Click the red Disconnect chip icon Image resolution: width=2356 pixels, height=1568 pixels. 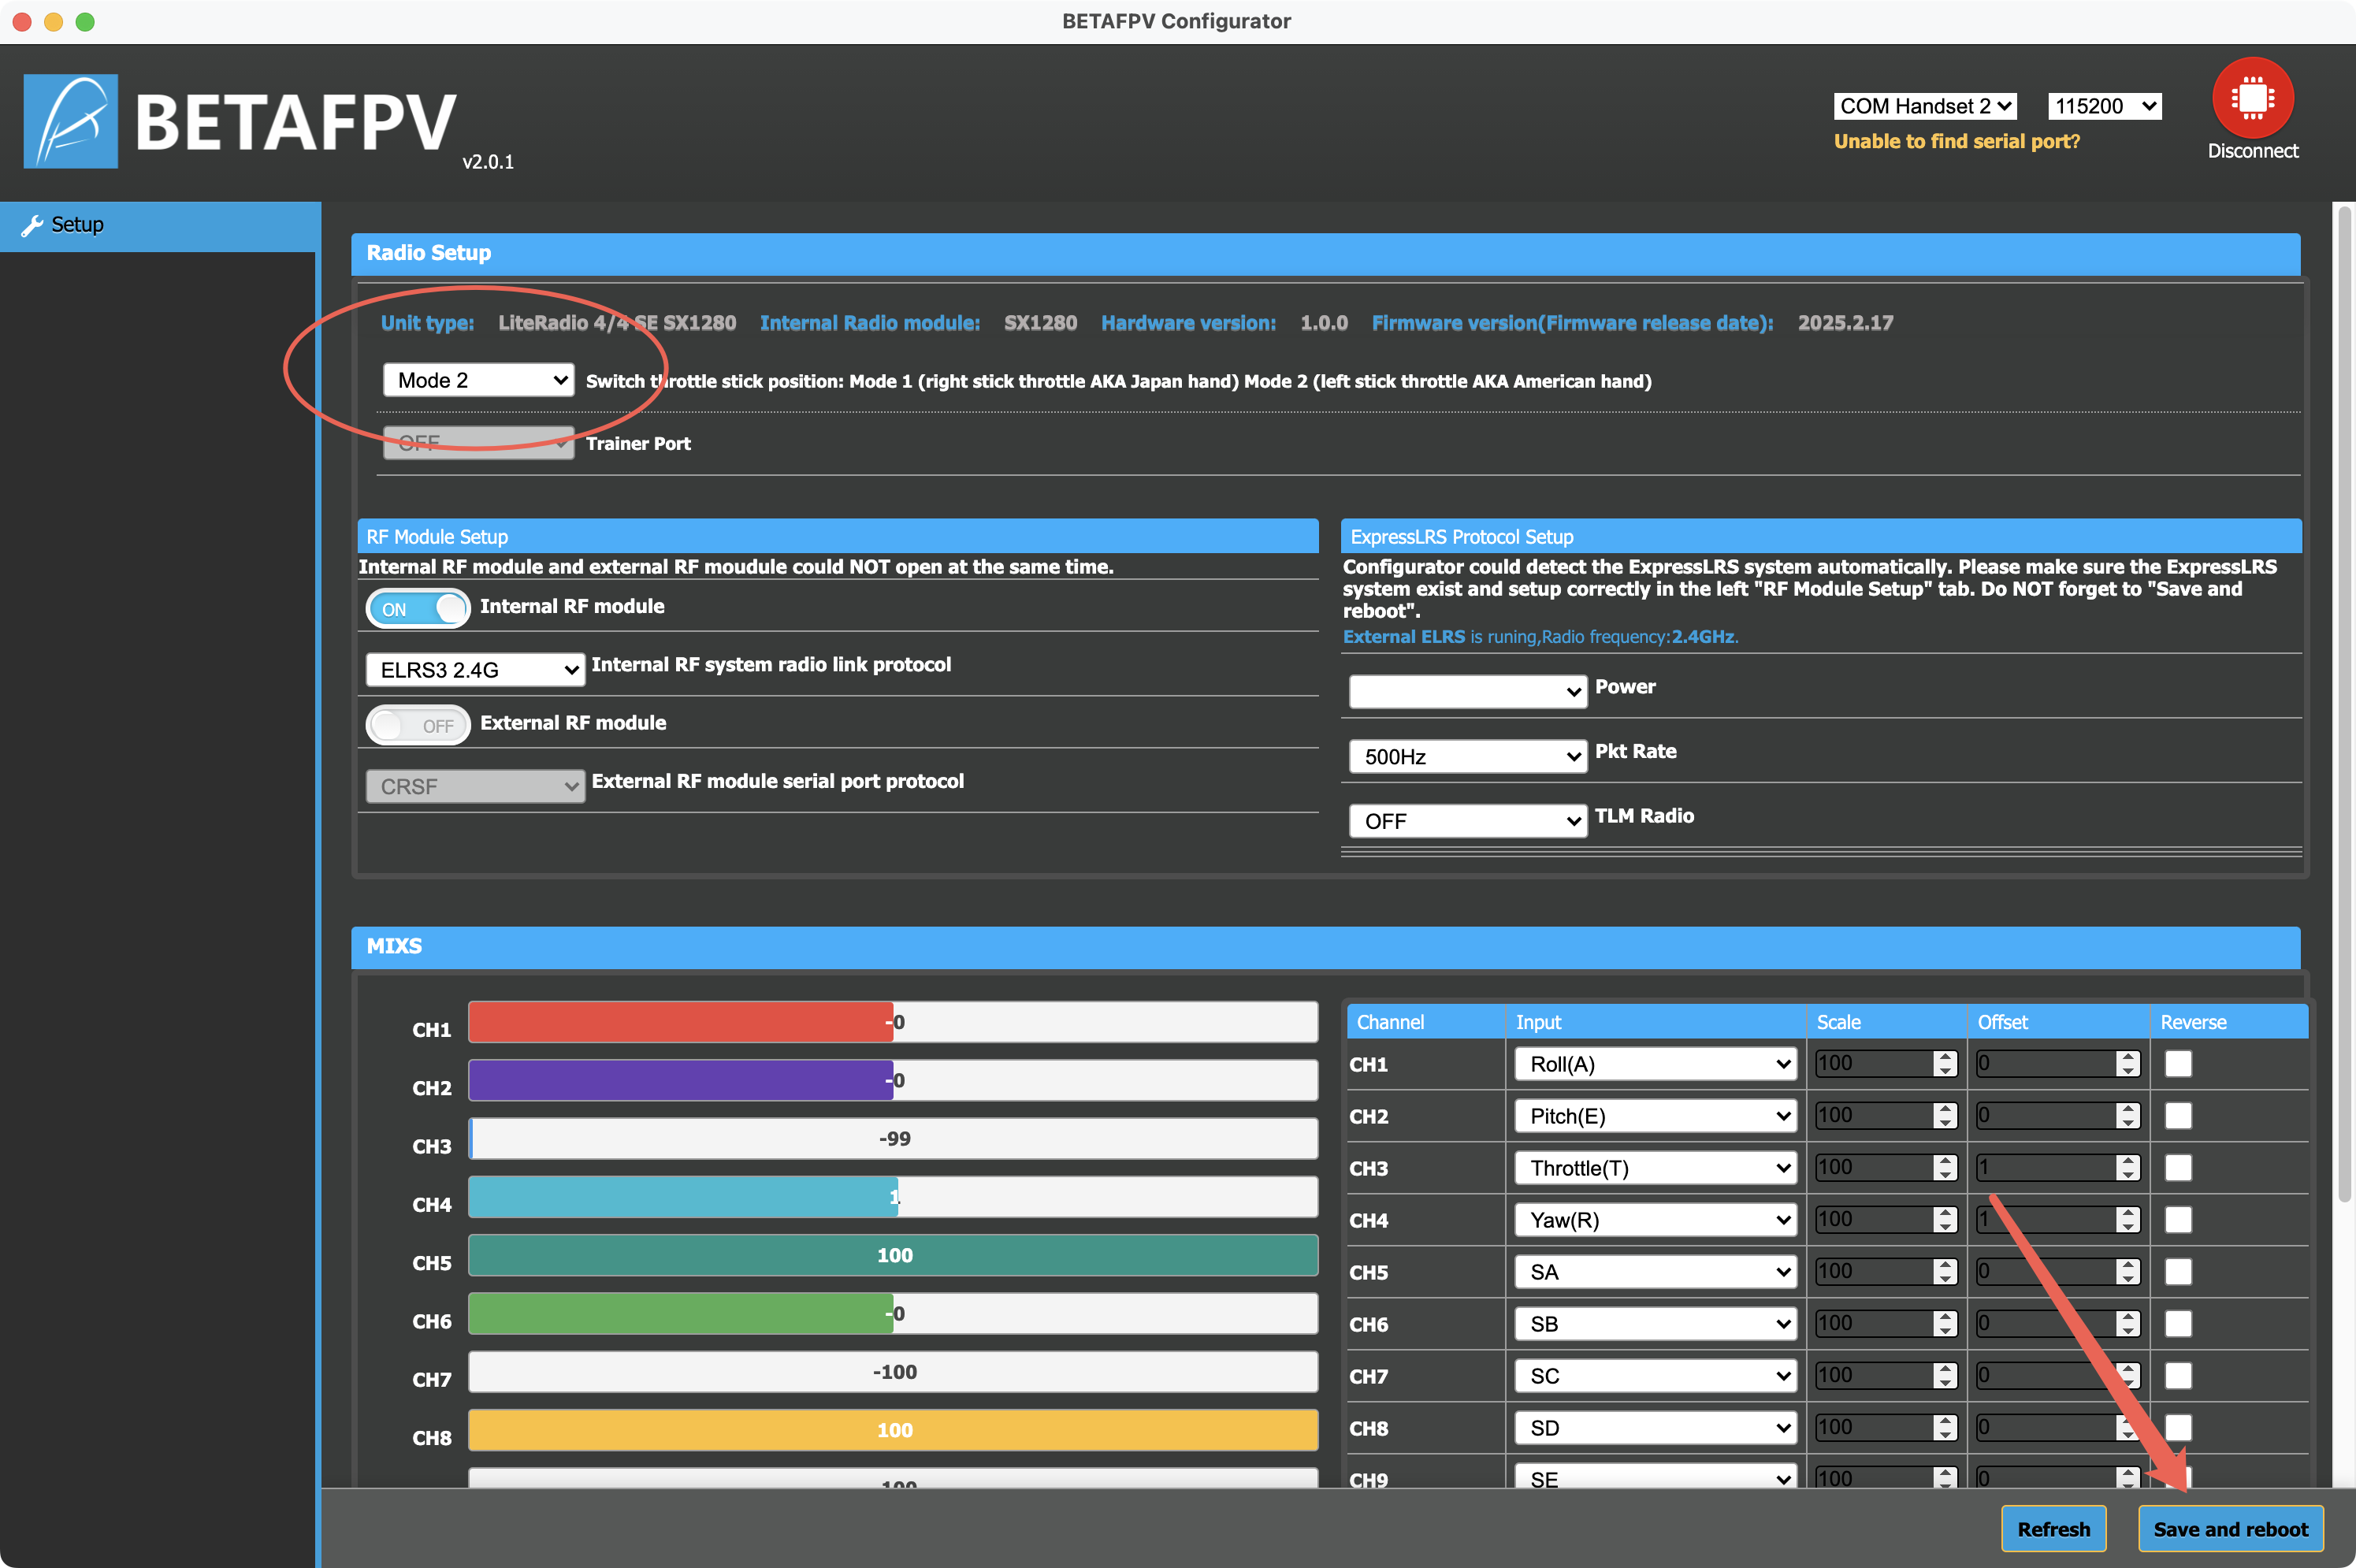(x=2252, y=98)
